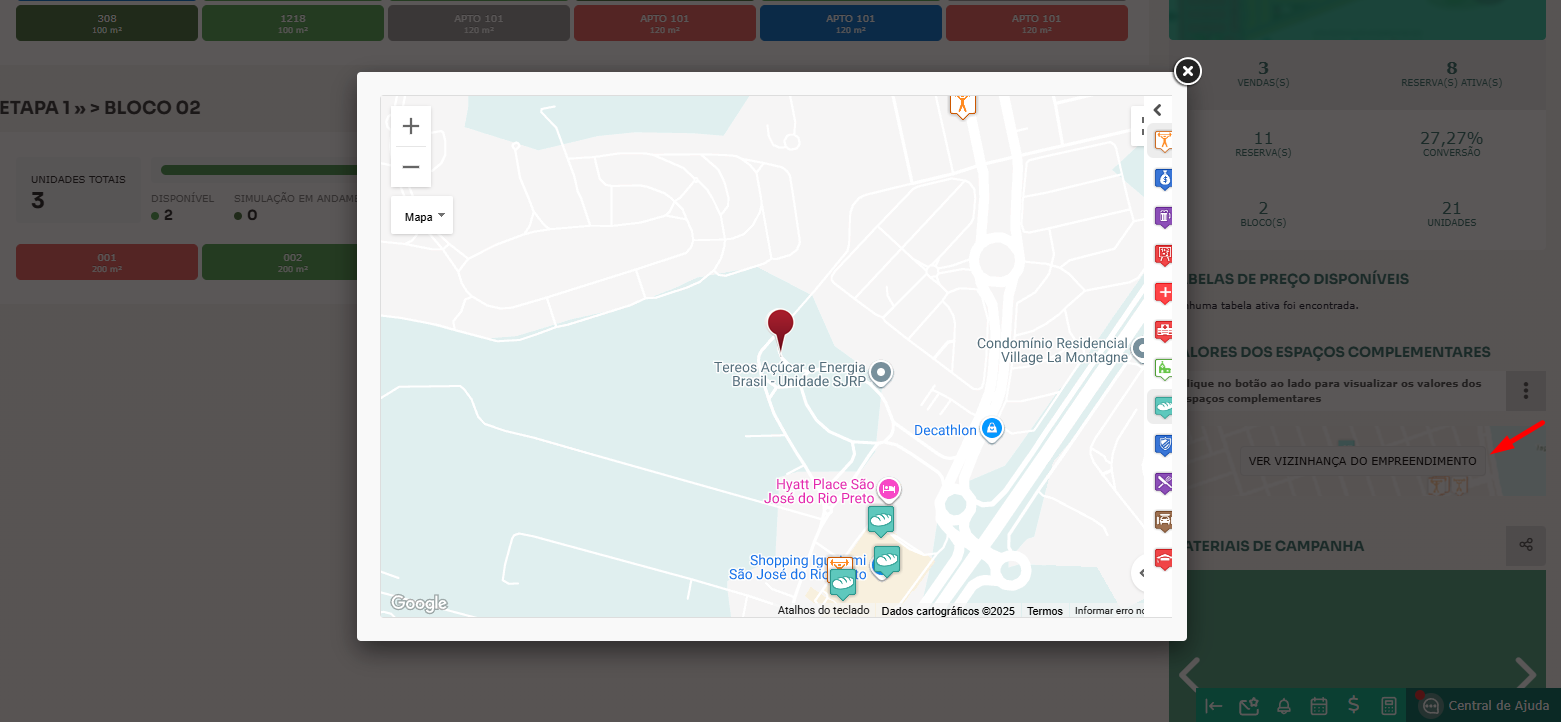Viewport: 1562px width, 722px height.
Task: Click Condomínio Residencial Village La Montagne label
Action: [x=1052, y=350]
